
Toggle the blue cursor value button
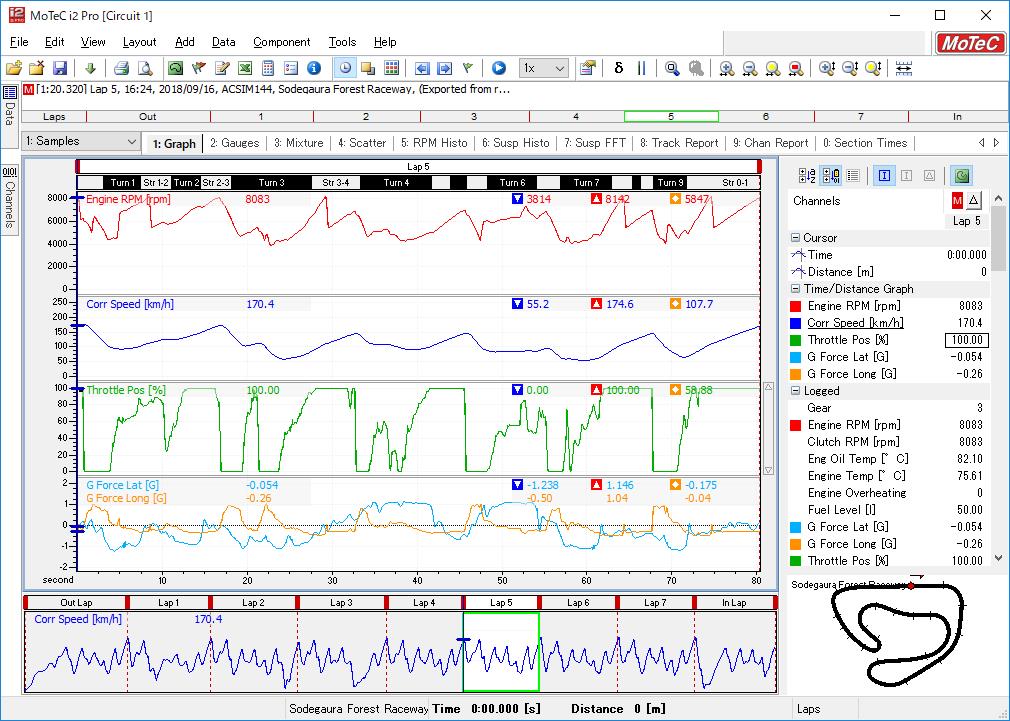884,175
